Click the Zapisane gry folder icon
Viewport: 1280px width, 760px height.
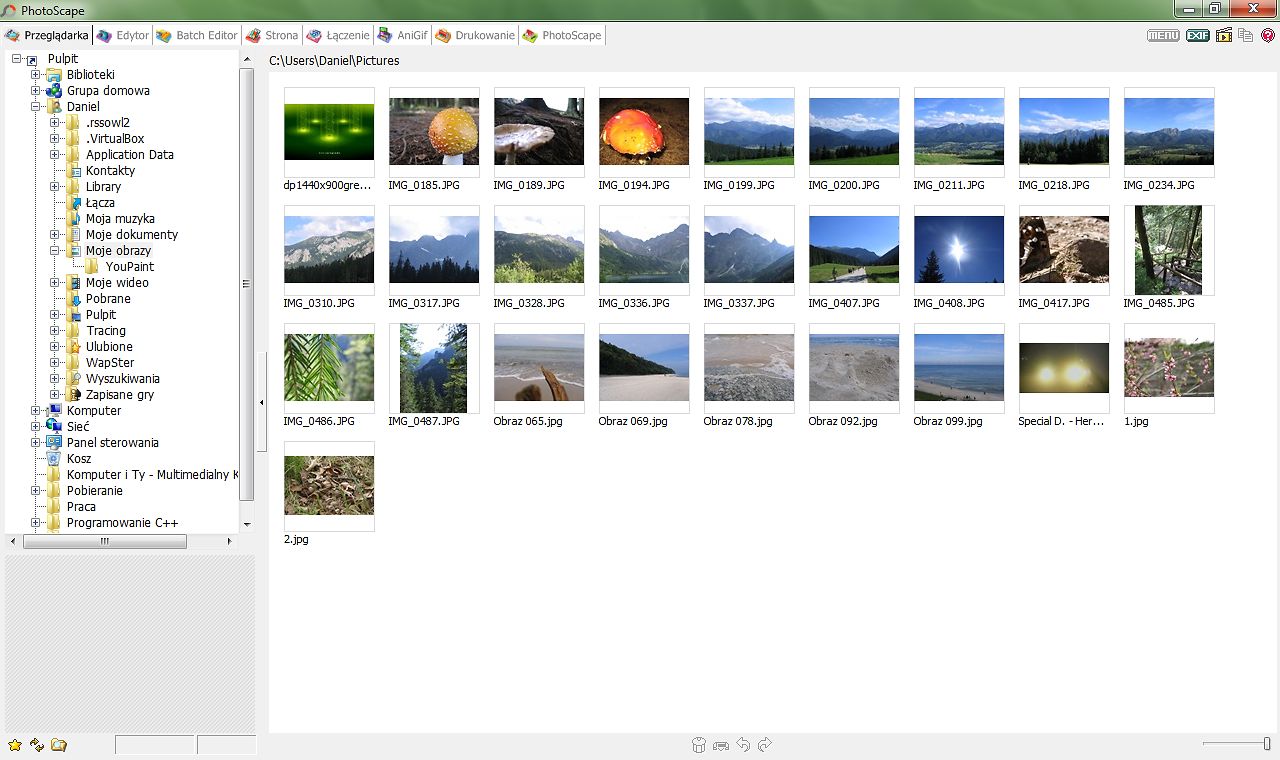pyautogui.click(x=74, y=395)
